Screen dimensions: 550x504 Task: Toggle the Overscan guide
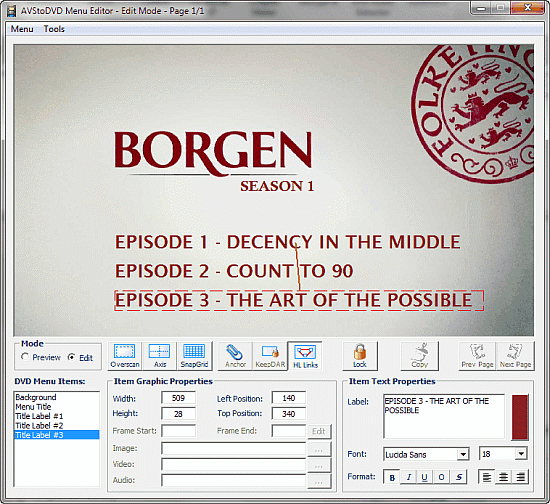pyautogui.click(x=125, y=356)
